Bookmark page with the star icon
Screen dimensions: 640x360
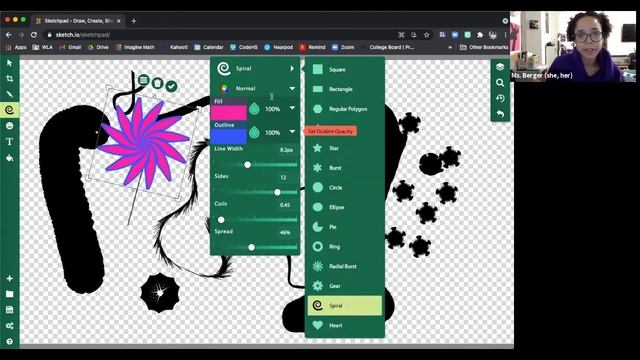(427, 35)
